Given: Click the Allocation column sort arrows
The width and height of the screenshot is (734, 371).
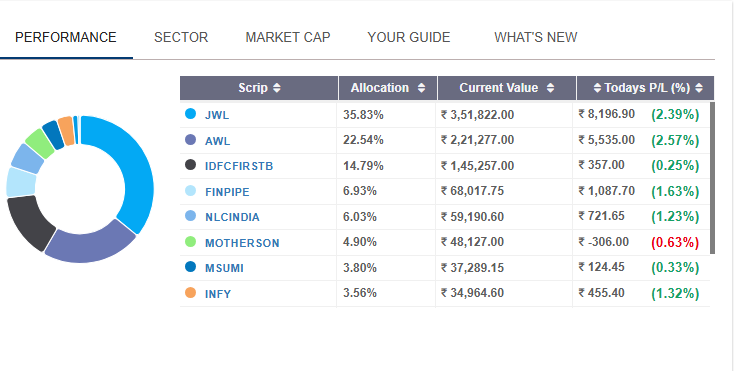Looking at the screenshot, I should 421,88.
